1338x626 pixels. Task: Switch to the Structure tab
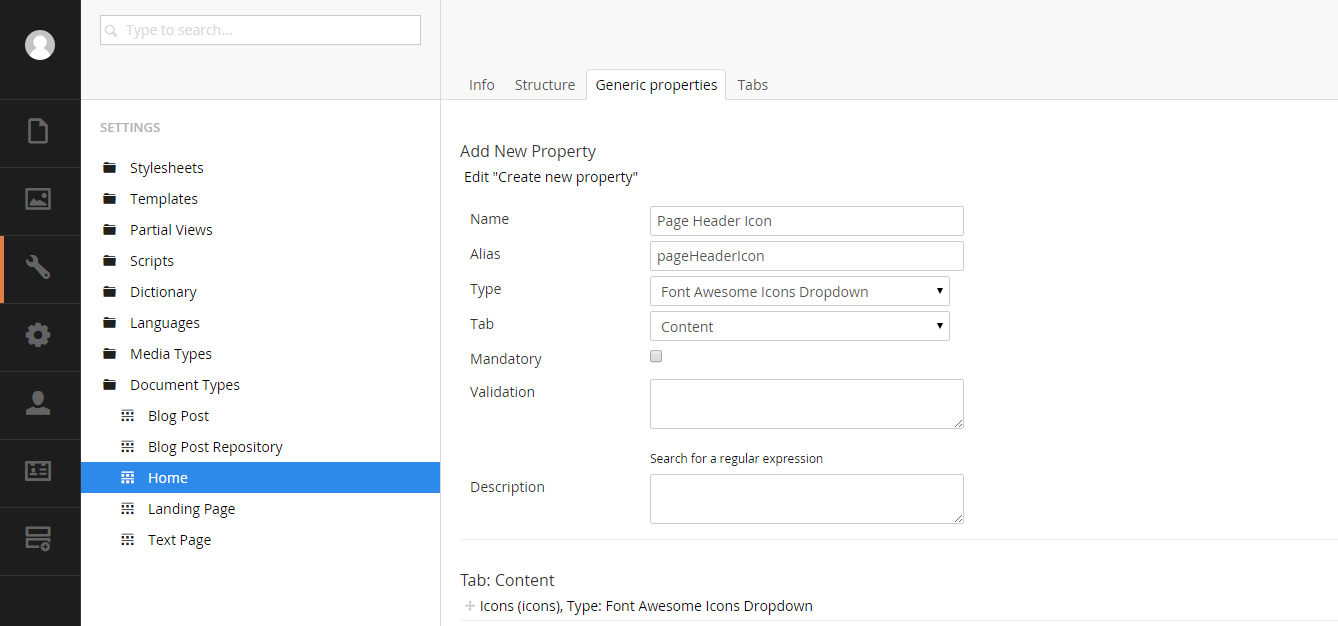click(544, 85)
